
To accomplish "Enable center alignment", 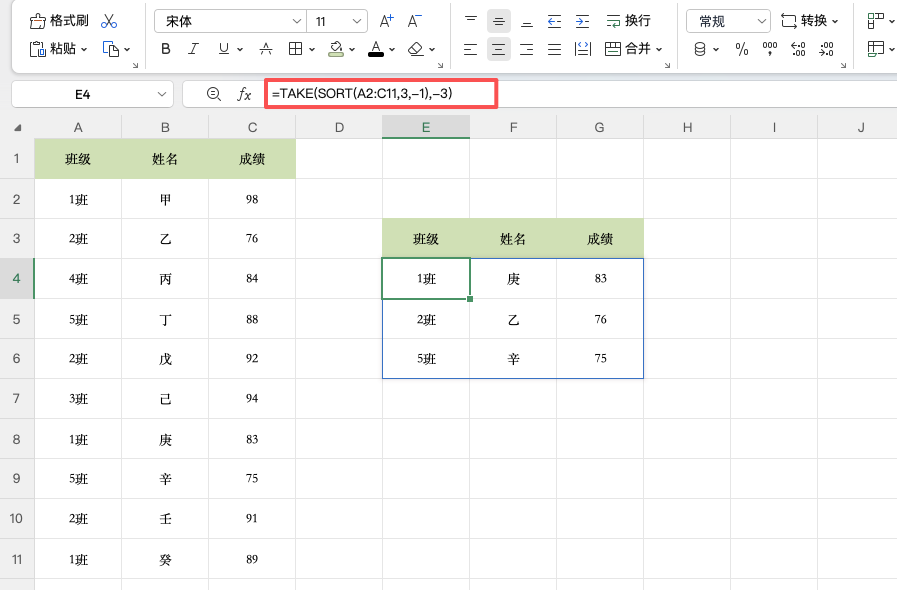I will point(500,48).
